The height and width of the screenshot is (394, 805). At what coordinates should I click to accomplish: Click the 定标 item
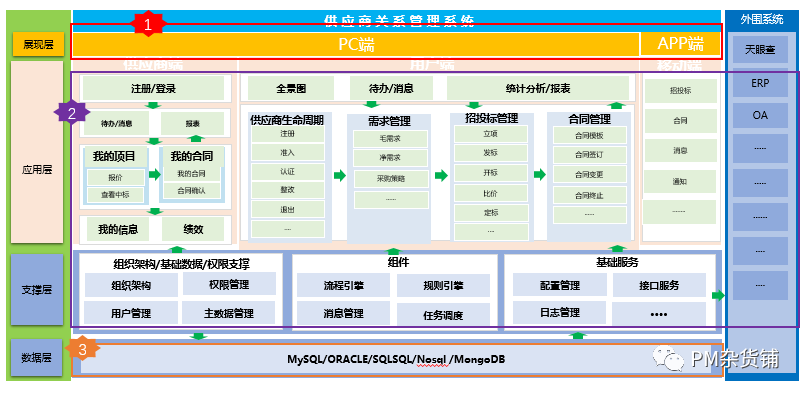(x=491, y=212)
